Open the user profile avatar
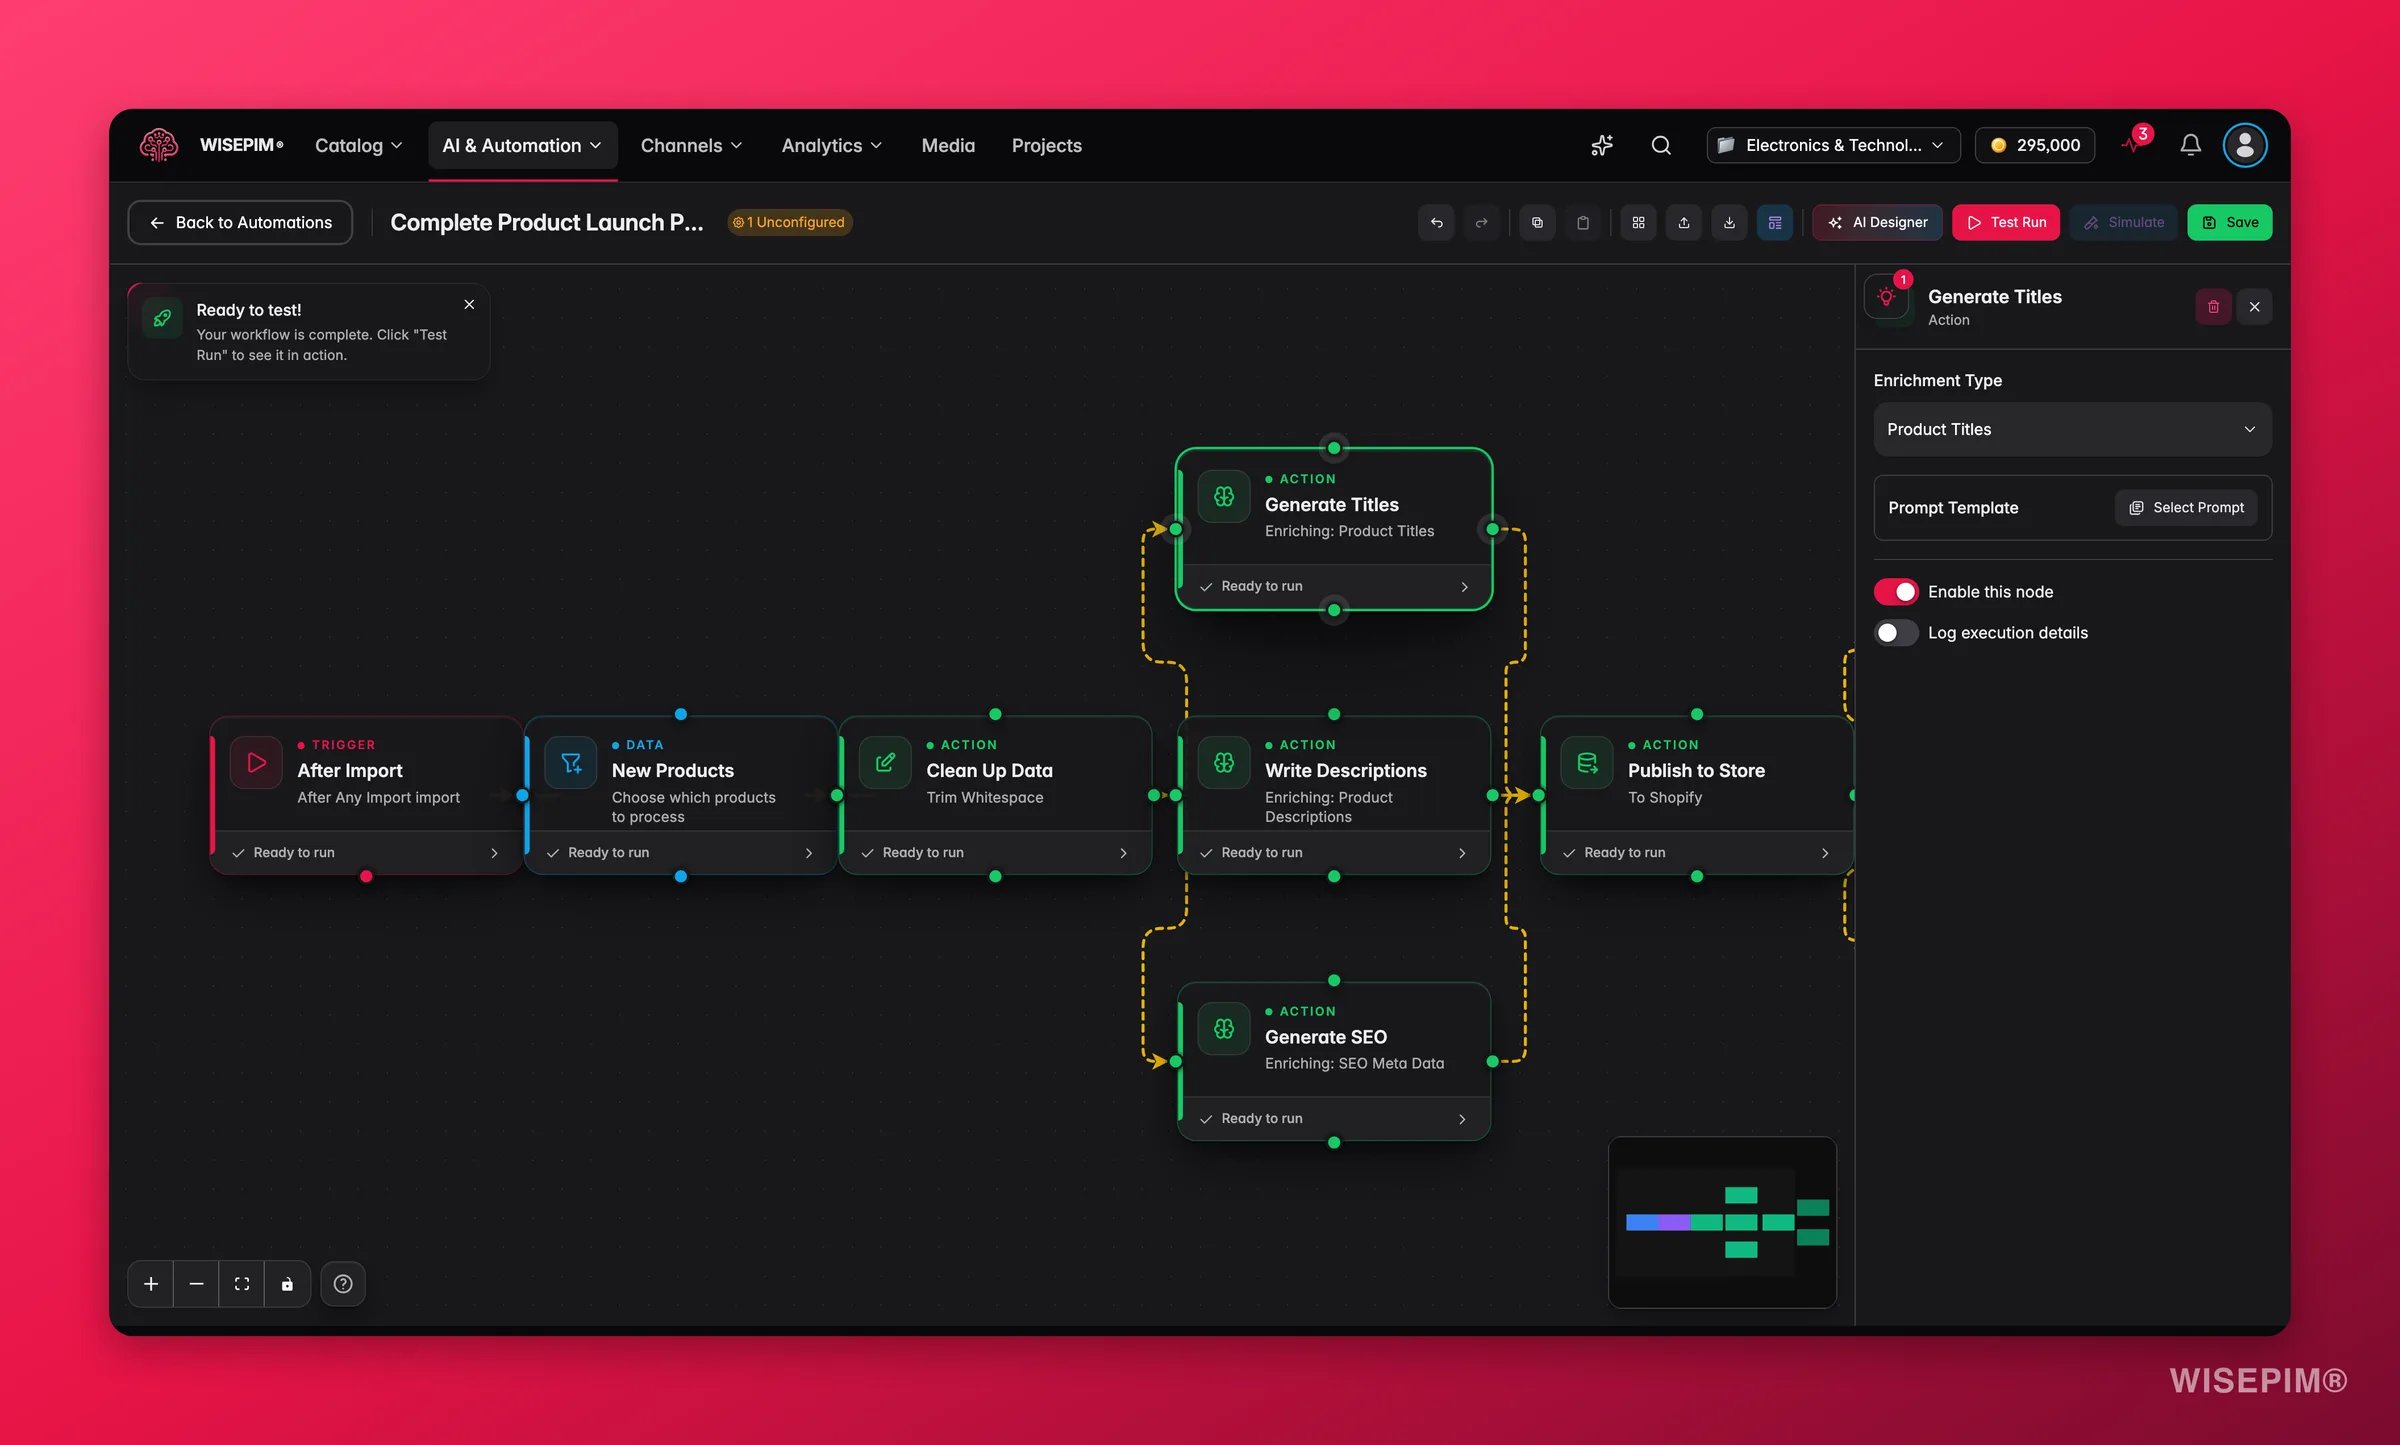Image resolution: width=2400 pixels, height=1445 pixels. tap(2245, 145)
